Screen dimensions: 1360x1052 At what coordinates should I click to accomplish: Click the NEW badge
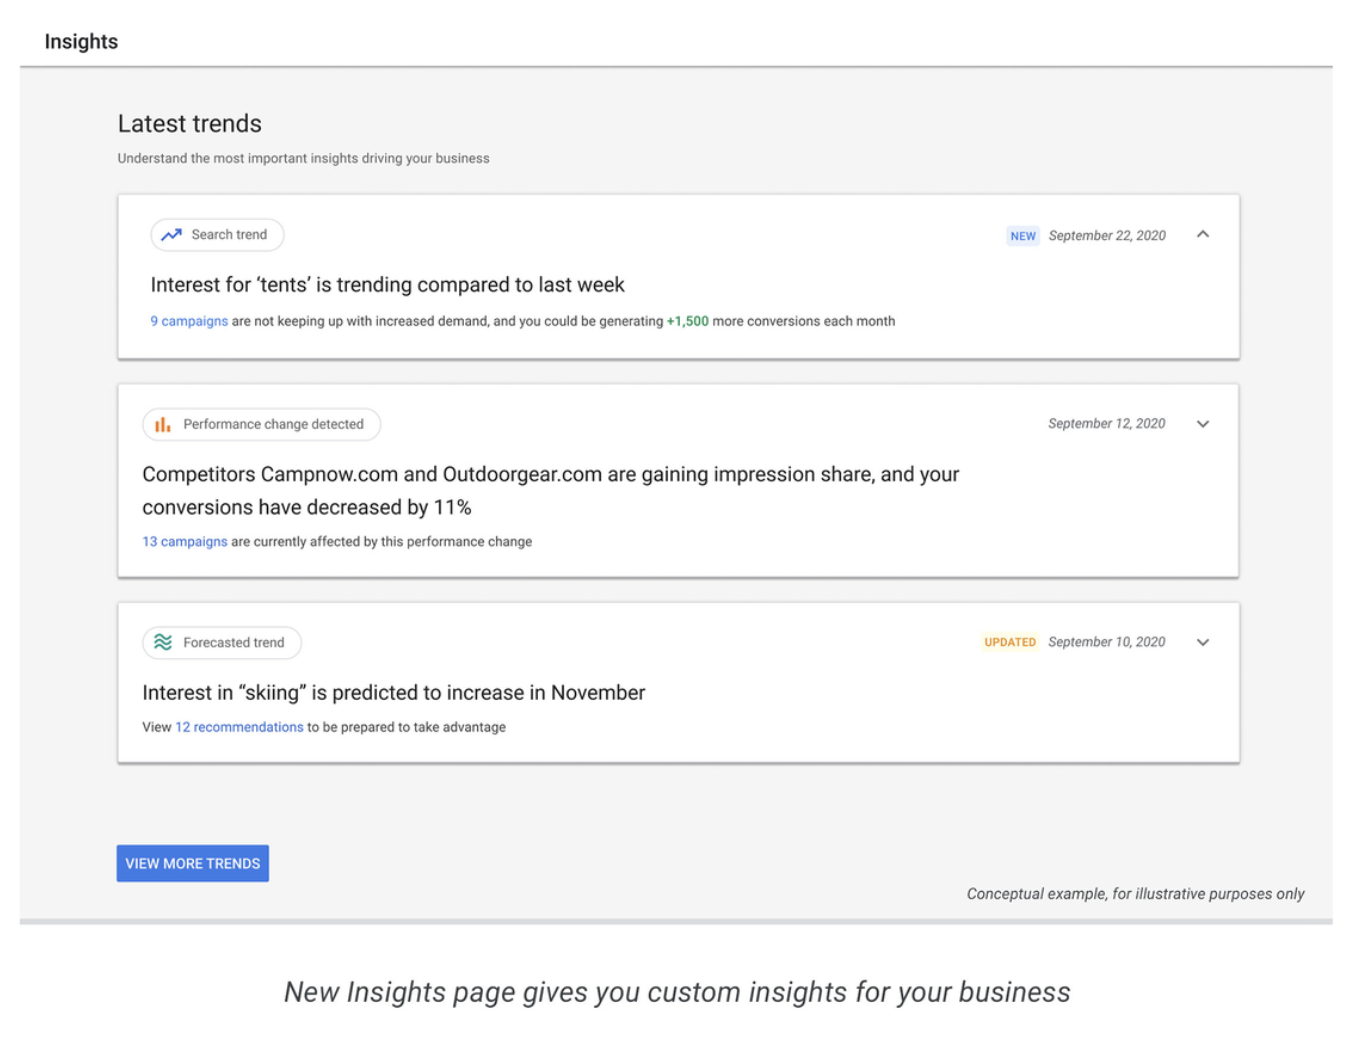[1023, 236]
